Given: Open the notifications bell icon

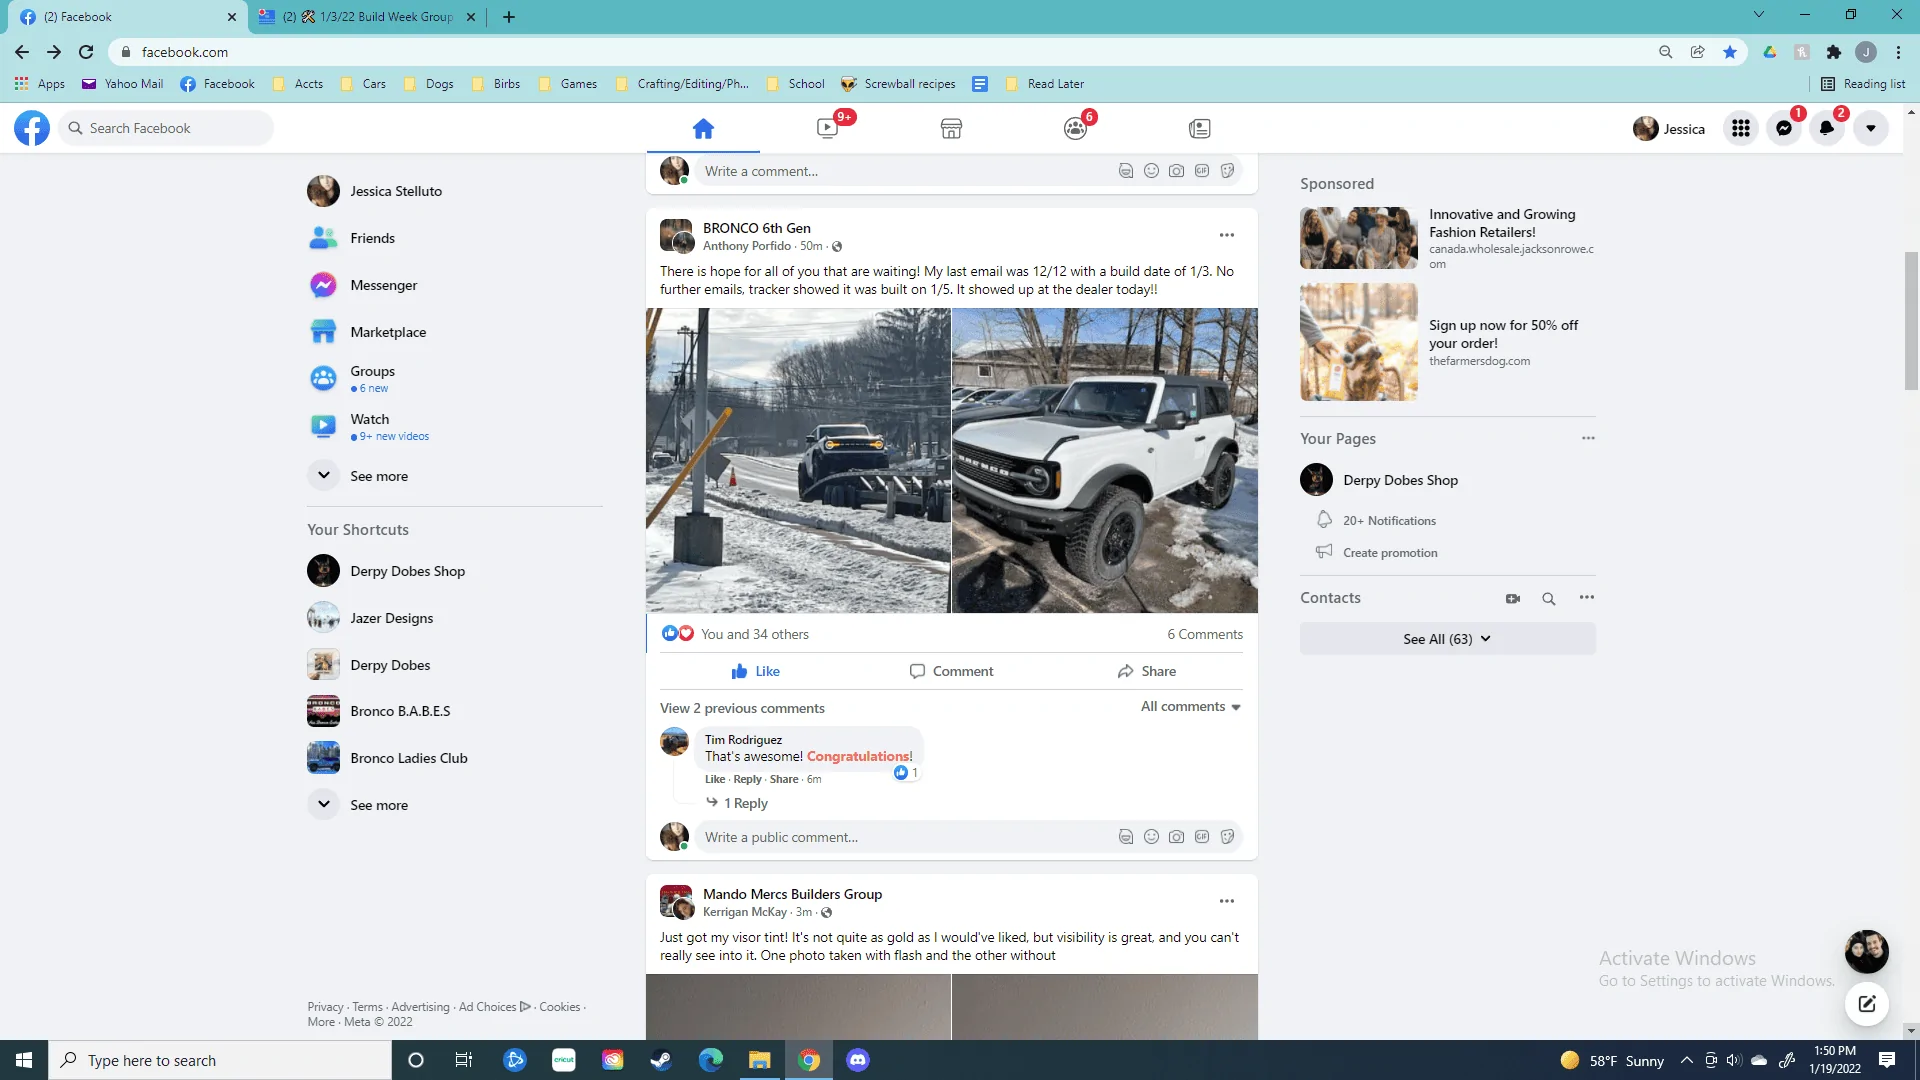Looking at the screenshot, I should coord(1827,128).
